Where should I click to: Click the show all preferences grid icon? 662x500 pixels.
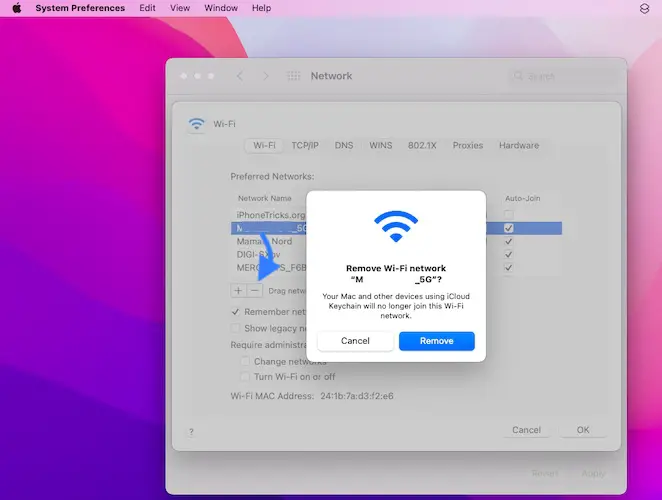tap(293, 76)
